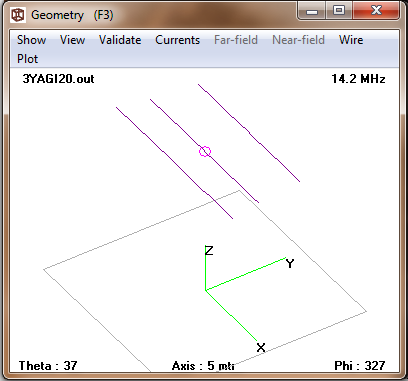This screenshot has width=408, height=381.
Task: Open the View menu
Action: tap(73, 40)
